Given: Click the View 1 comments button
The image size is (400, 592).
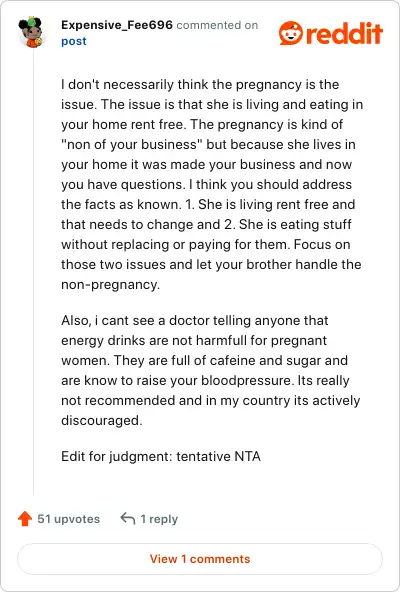Looking at the screenshot, I should [200, 559].
